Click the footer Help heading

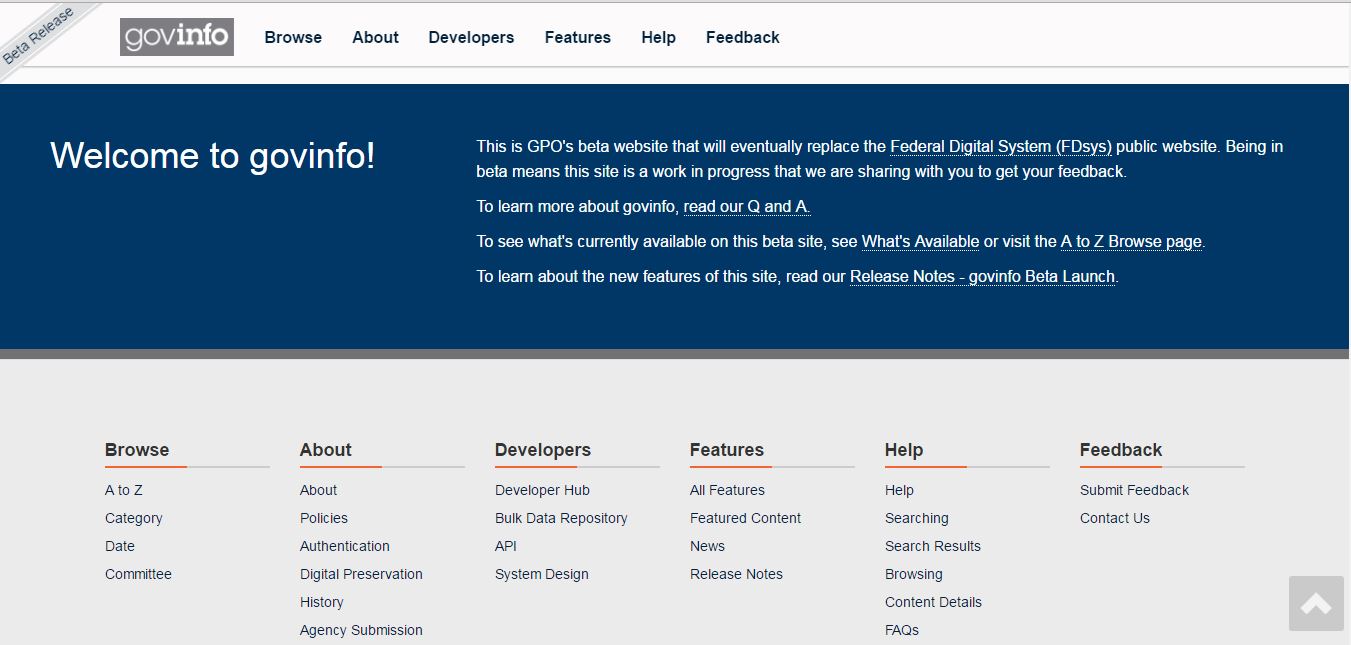904,450
